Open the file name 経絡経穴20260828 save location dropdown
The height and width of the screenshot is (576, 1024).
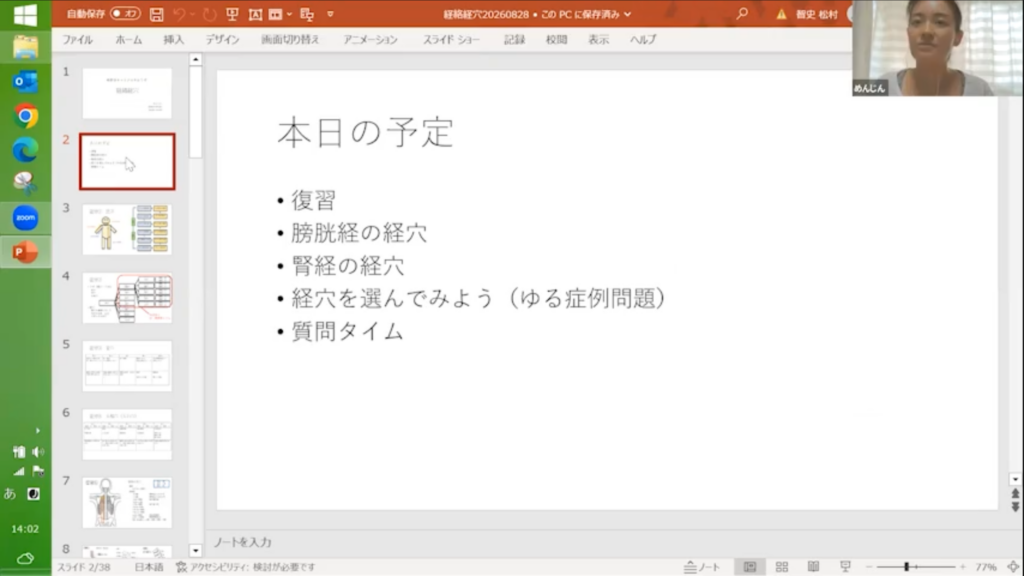[x=627, y=14]
